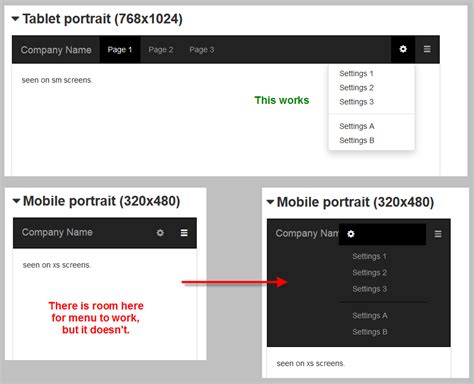Pick Settings 1 in mobile dark menu
Viewport: 474px width, 384px height.
[x=369, y=256]
